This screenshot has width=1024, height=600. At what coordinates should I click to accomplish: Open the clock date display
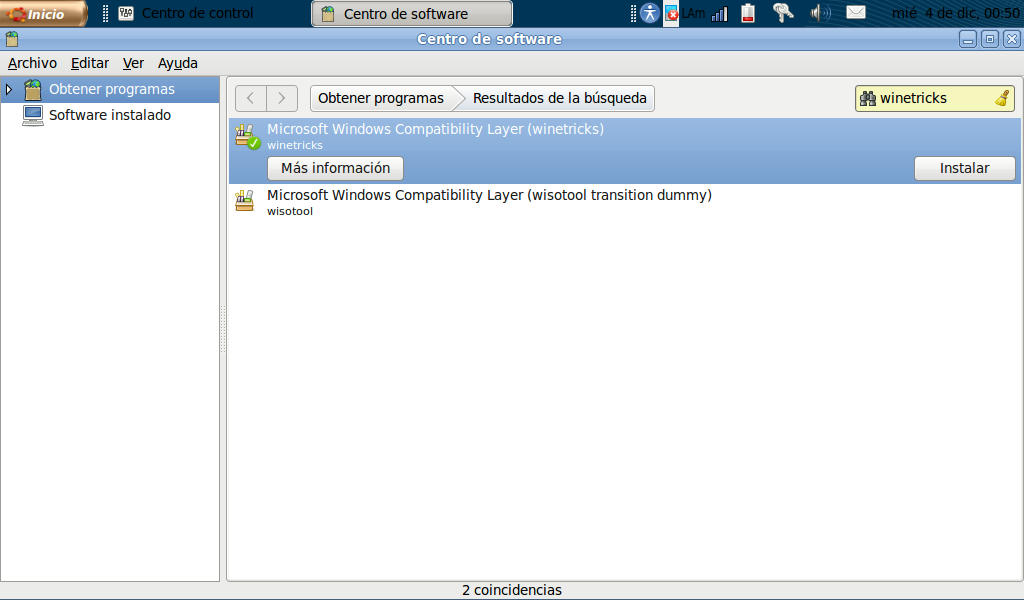tap(956, 13)
